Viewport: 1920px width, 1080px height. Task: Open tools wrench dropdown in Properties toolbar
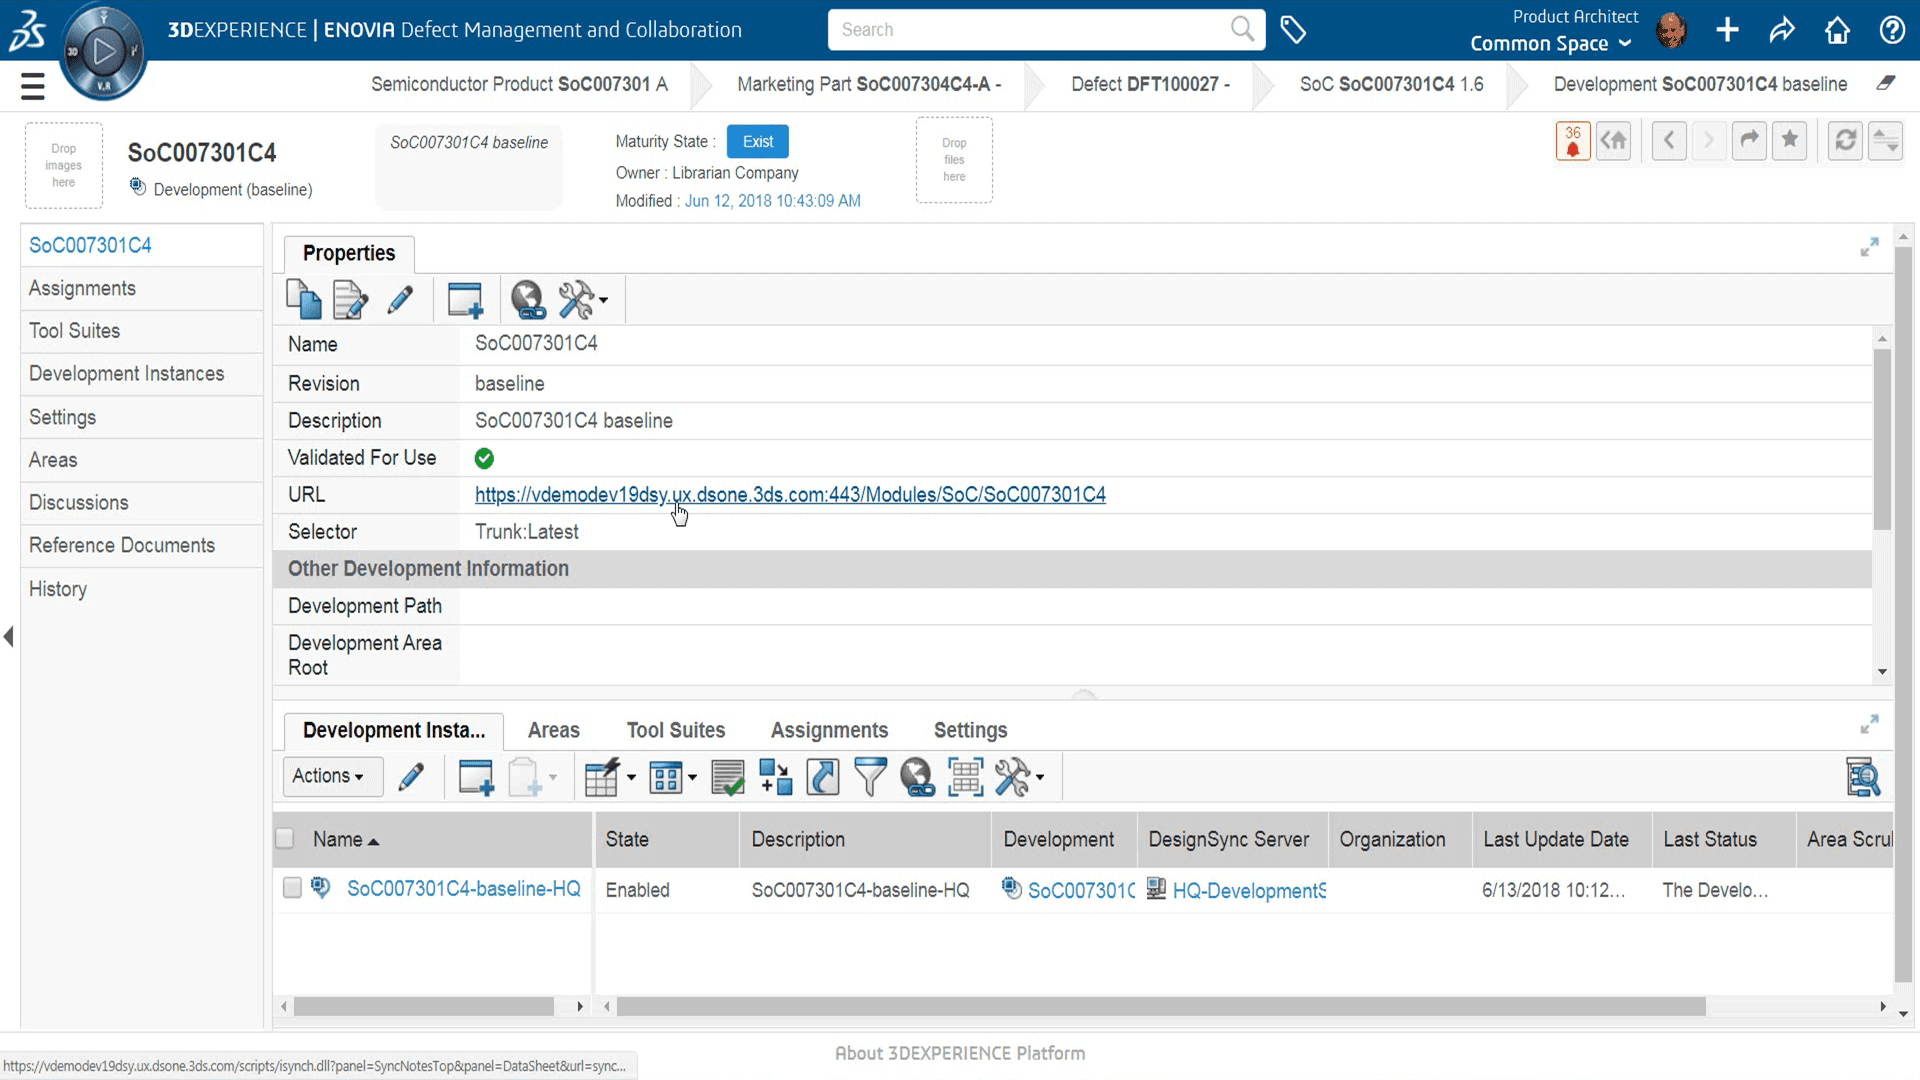(584, 299)
